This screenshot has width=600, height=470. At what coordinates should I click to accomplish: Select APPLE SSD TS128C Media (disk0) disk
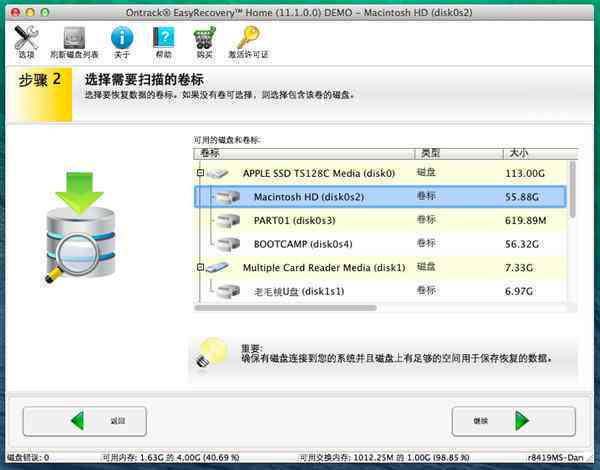[x=380, y=173]
